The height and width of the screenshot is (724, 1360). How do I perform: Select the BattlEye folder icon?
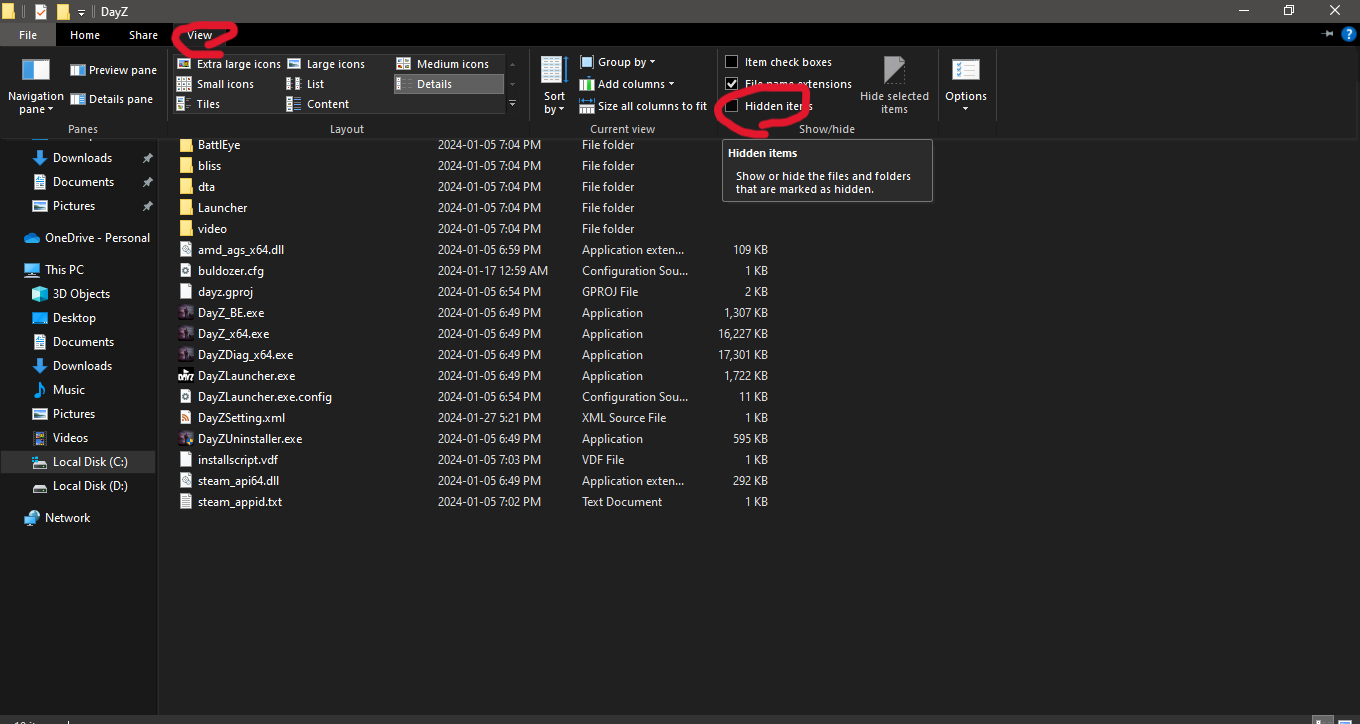click(186, 145)
